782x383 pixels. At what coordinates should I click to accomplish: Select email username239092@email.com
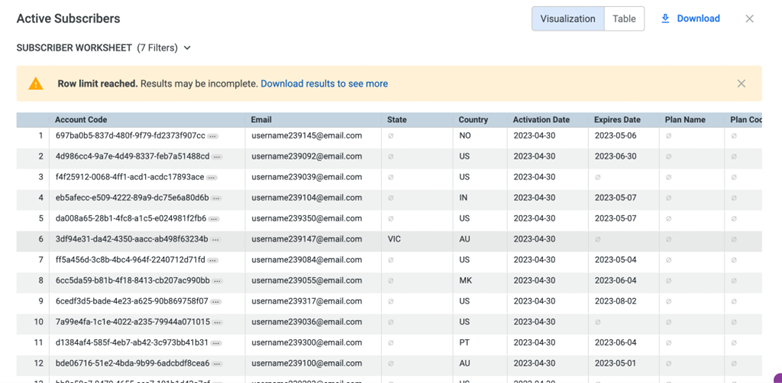point(307,156)
